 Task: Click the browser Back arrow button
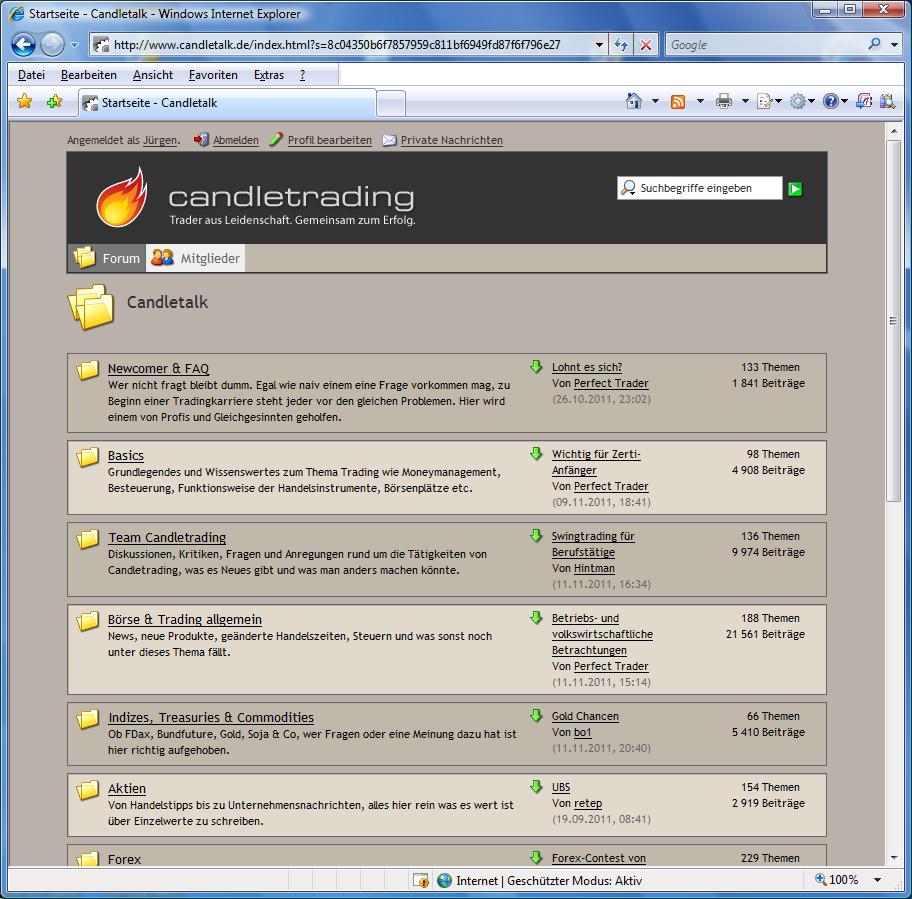tap(23, 45)
